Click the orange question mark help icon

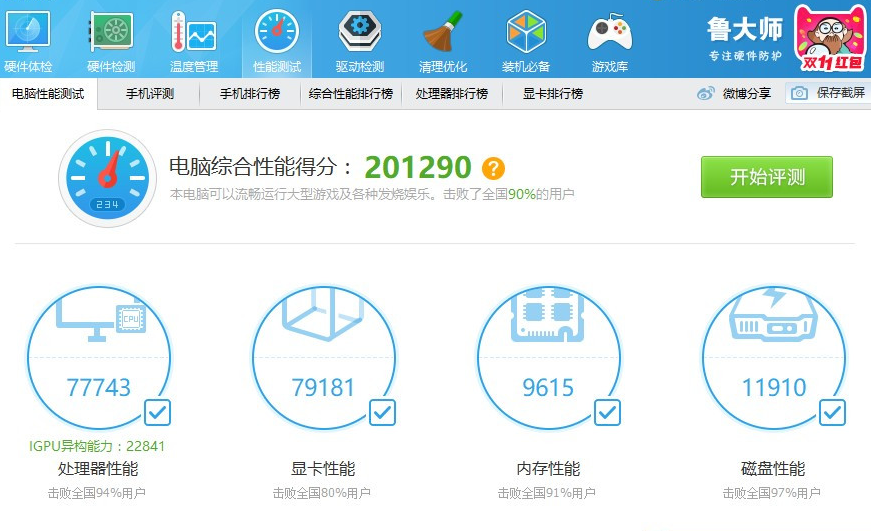click(493, 168)
